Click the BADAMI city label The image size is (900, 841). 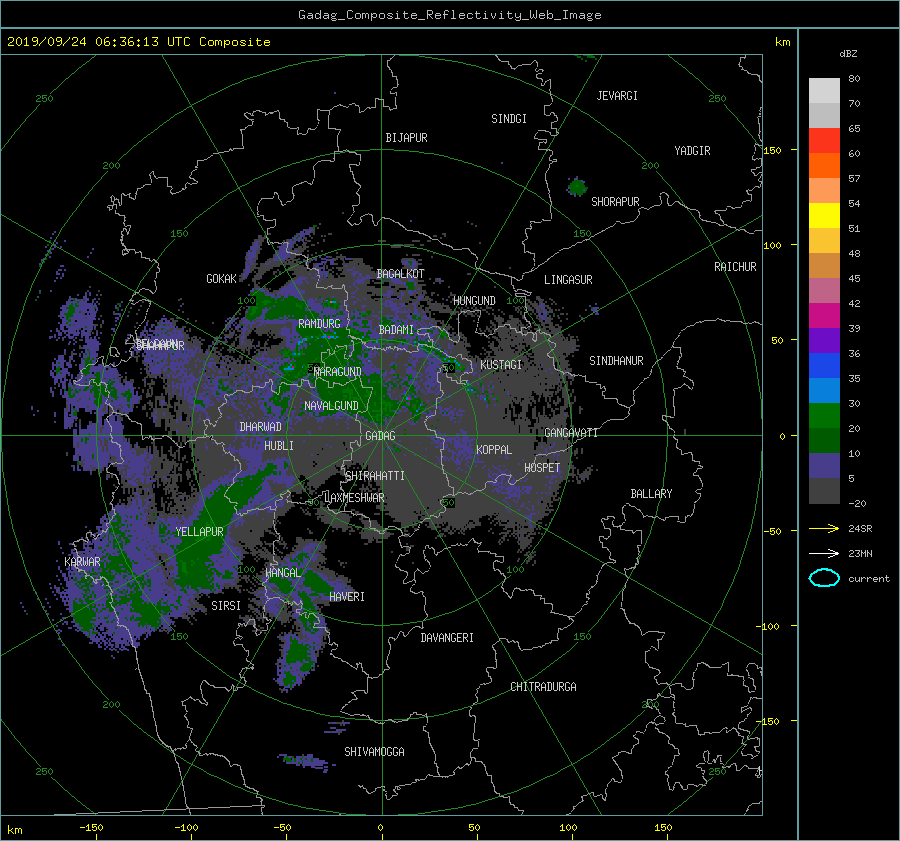click(396, 330)
